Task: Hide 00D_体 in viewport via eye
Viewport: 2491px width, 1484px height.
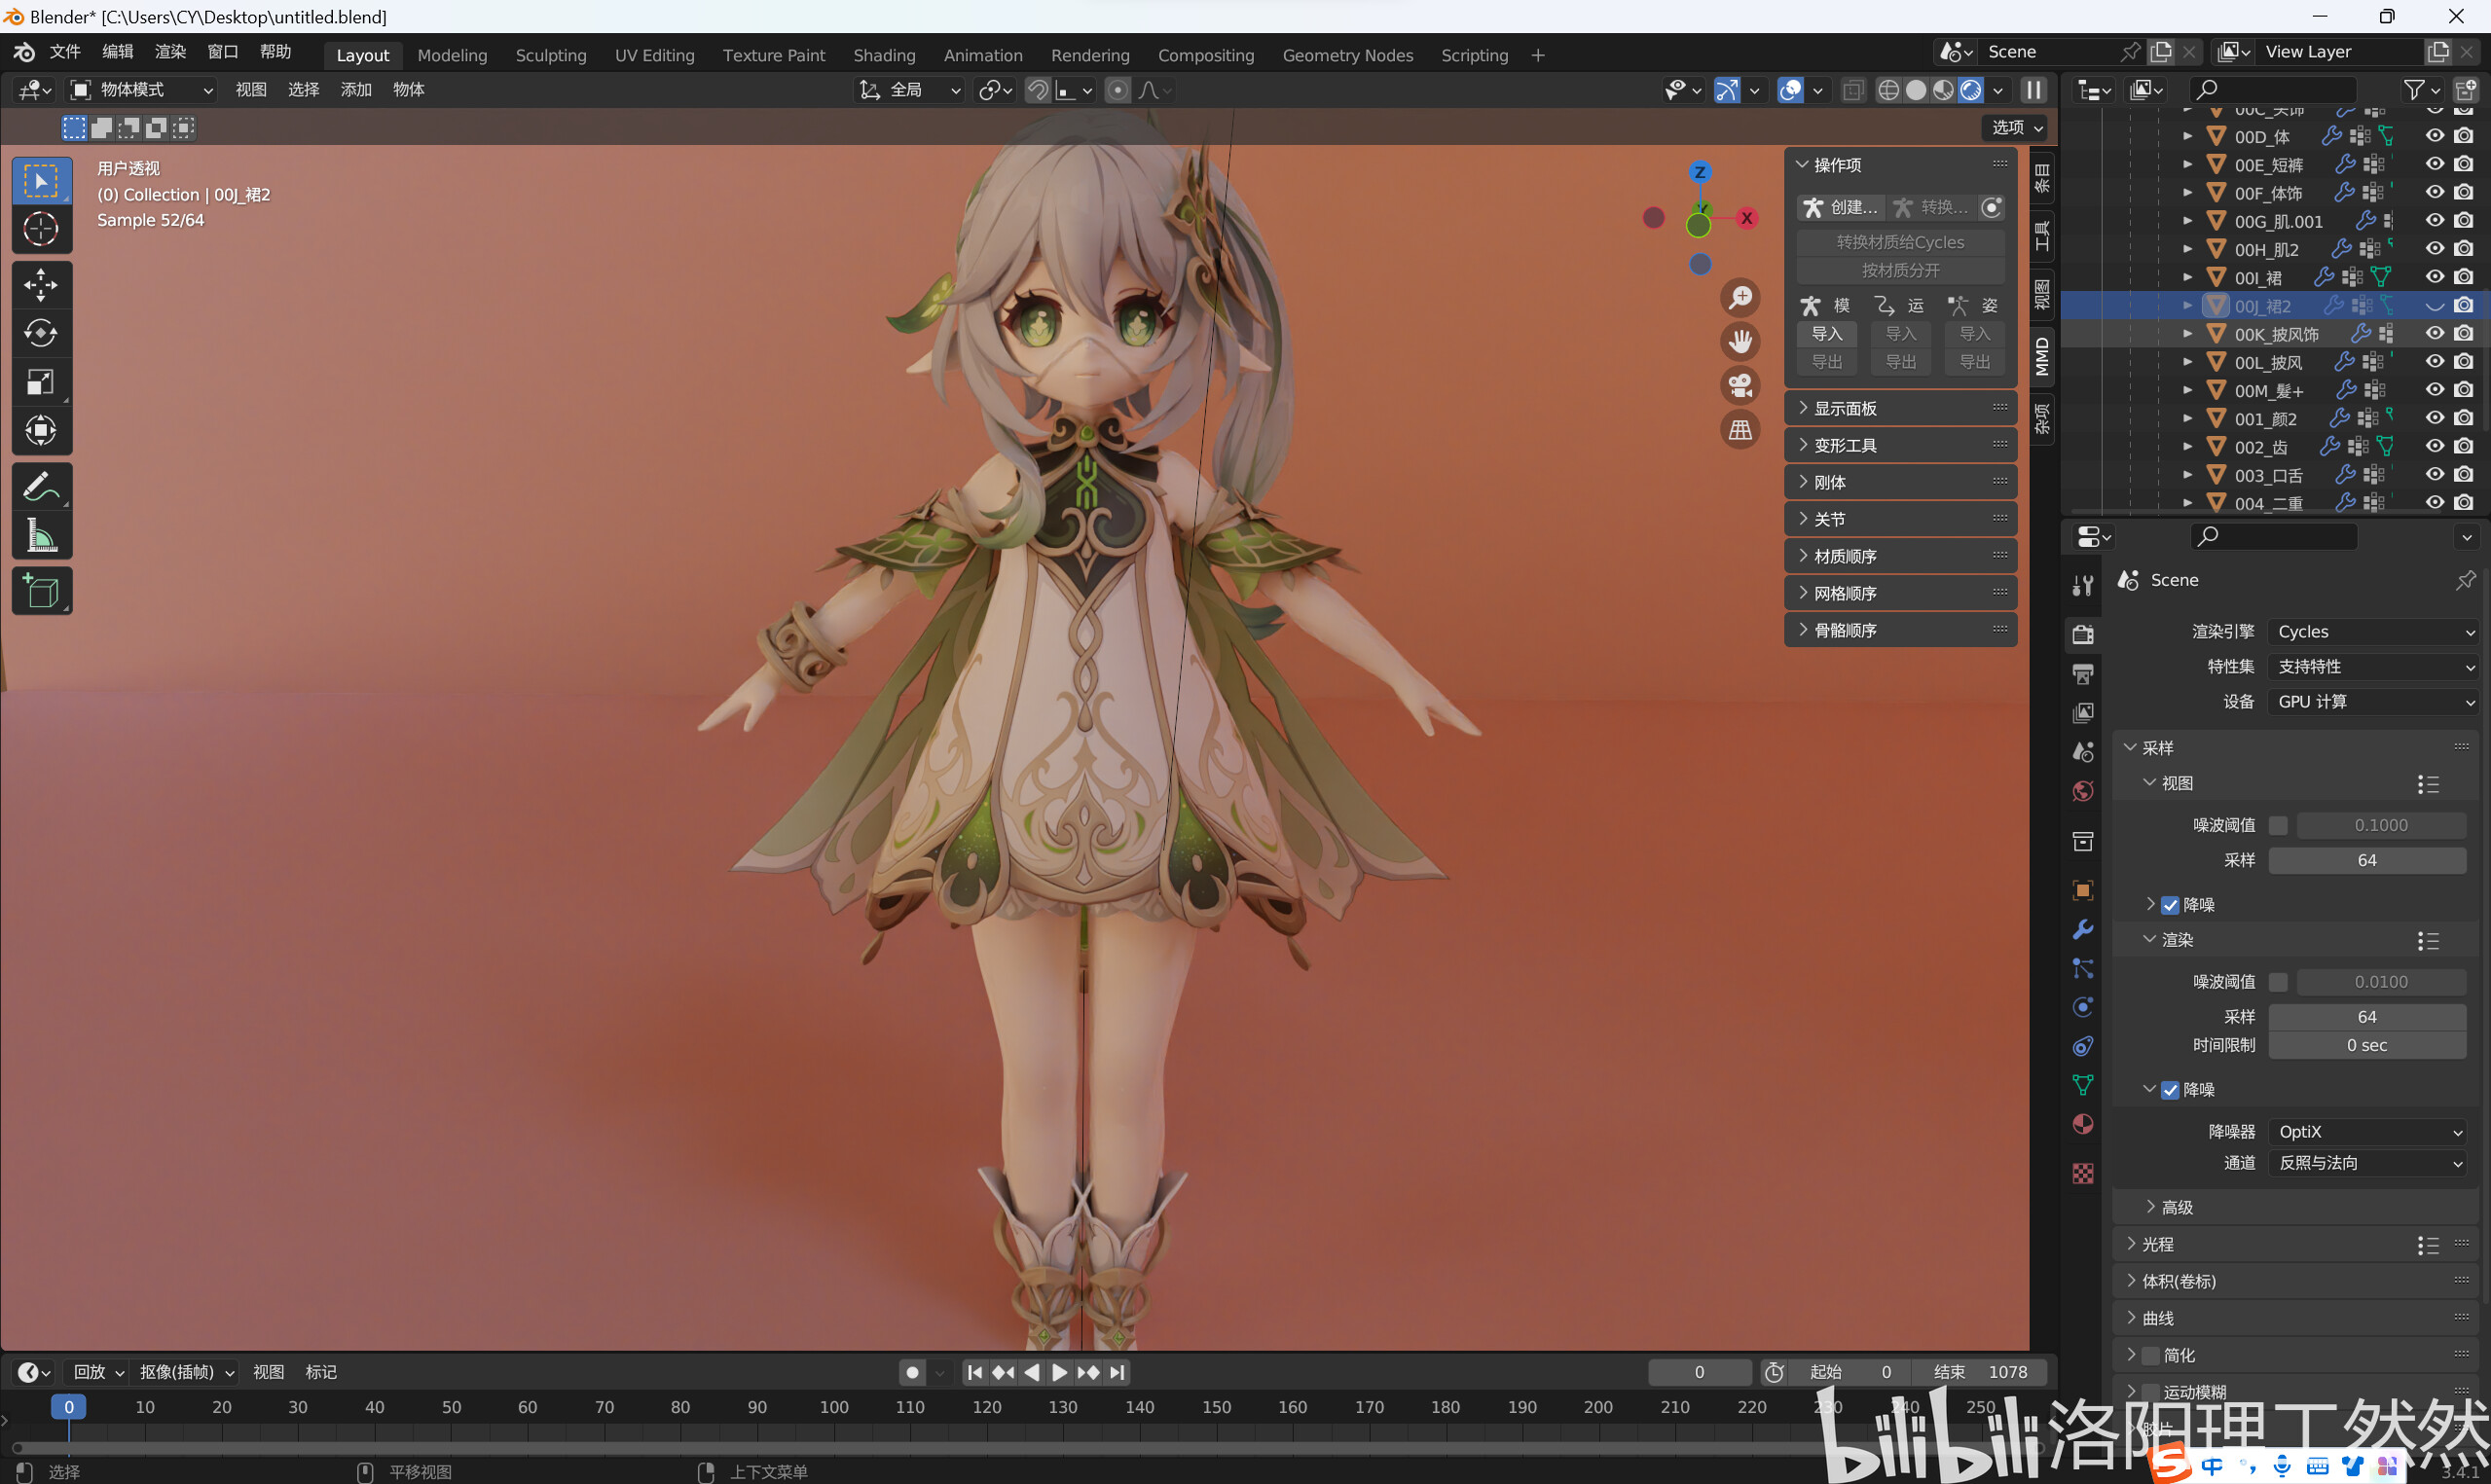Action: click(x=2435, y=136)
